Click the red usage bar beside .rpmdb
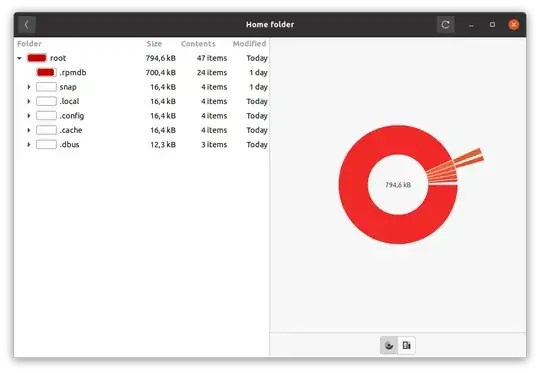Viewport: 540px width, 373px height. click(x=46, y=73)
